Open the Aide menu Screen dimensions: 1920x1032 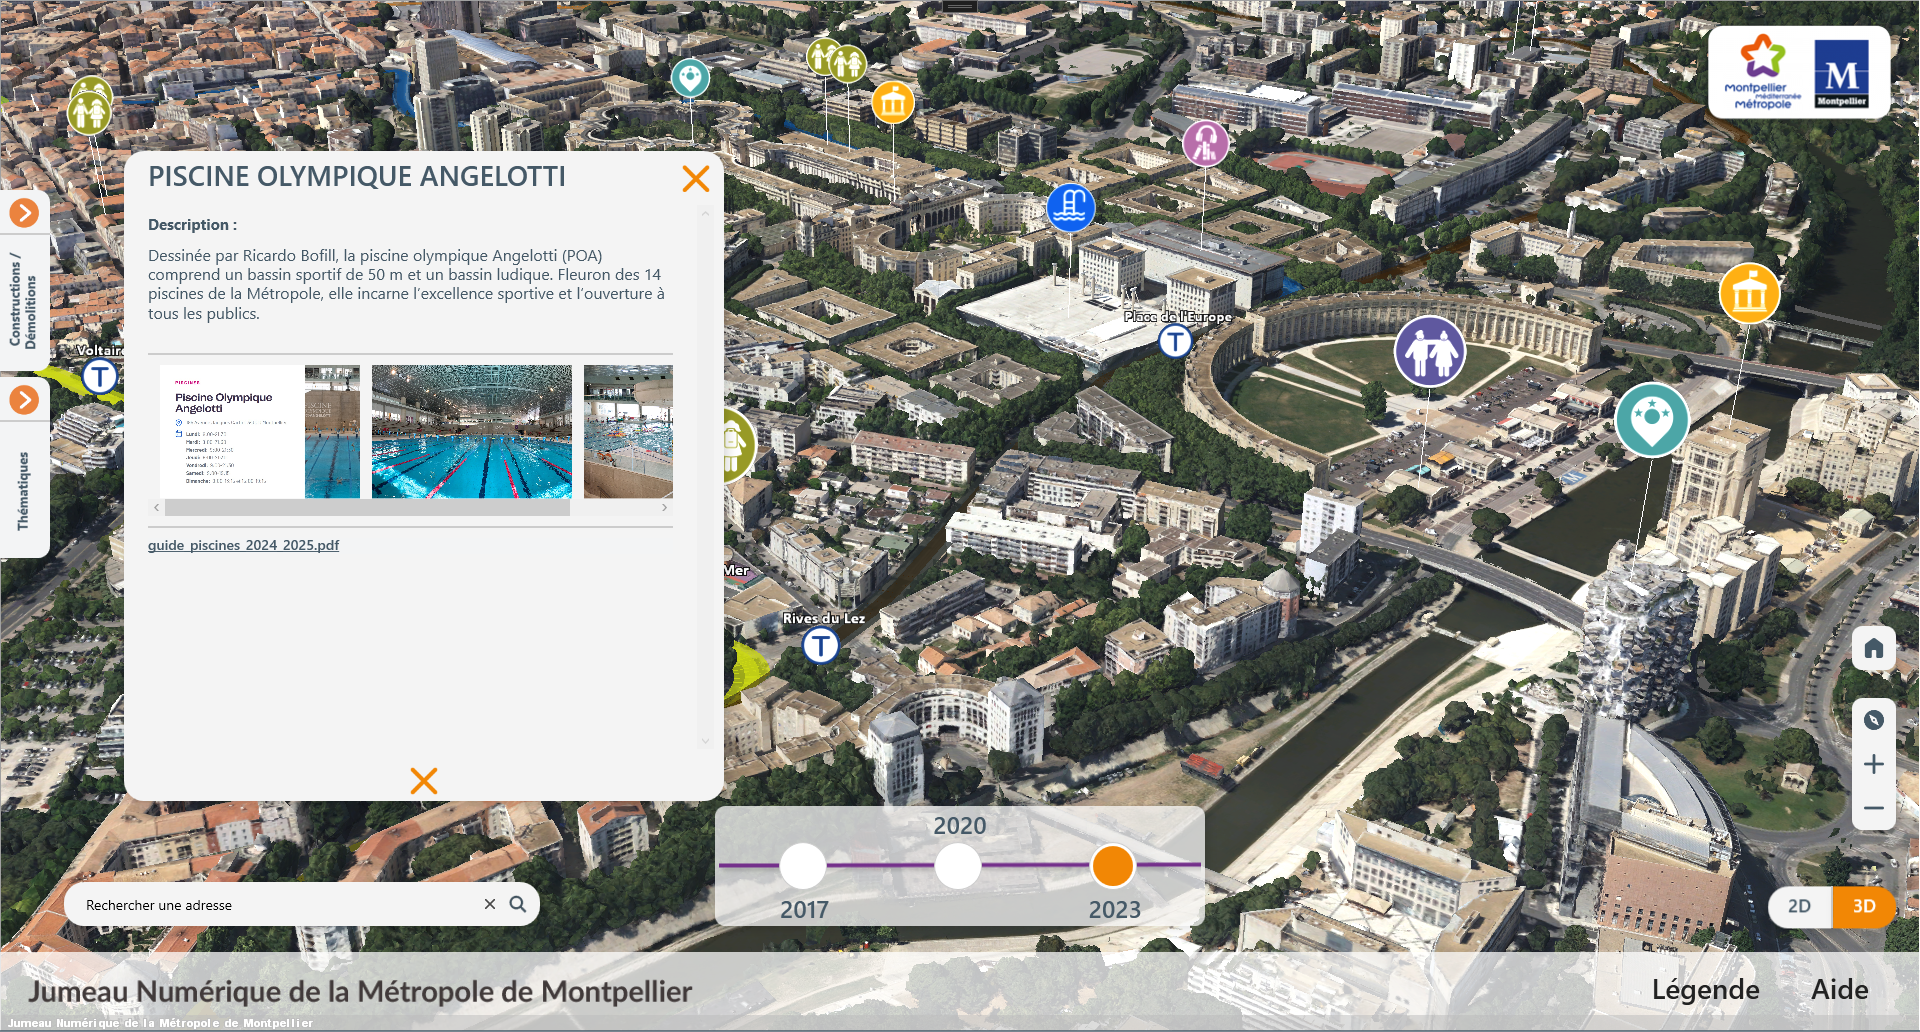pos(1839,989)
